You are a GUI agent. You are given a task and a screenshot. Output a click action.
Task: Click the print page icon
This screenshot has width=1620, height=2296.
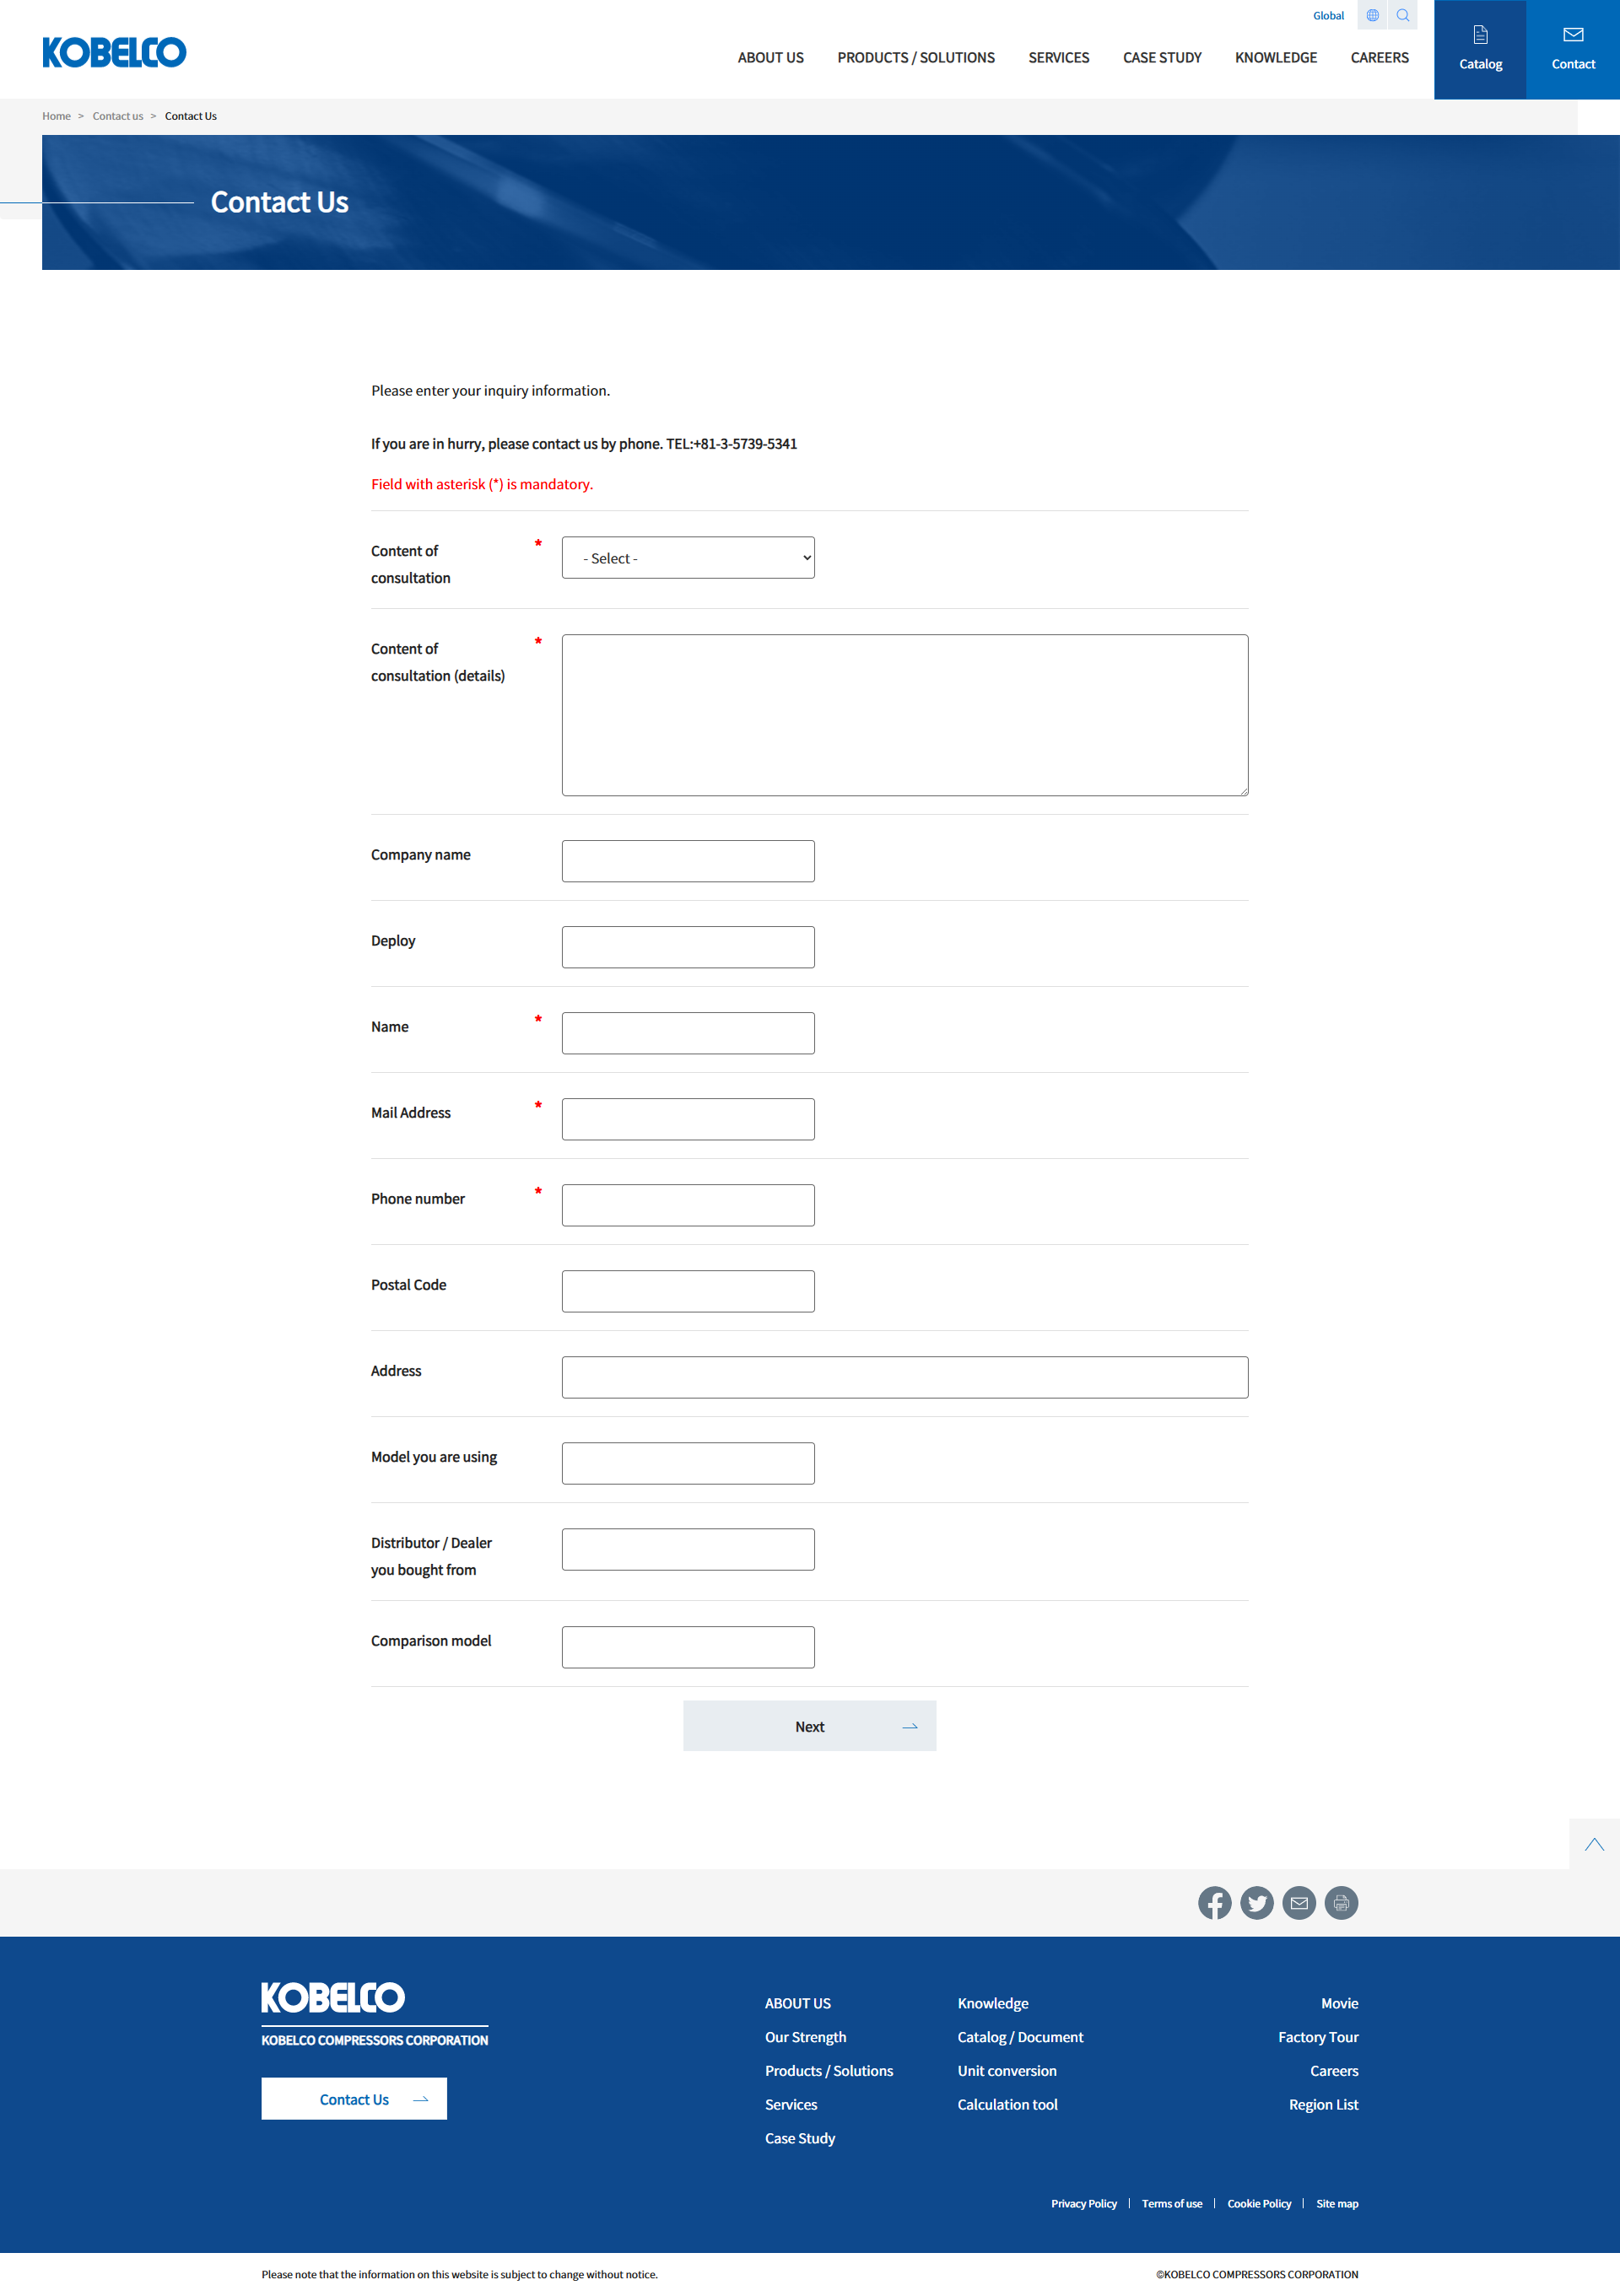1341,1903
